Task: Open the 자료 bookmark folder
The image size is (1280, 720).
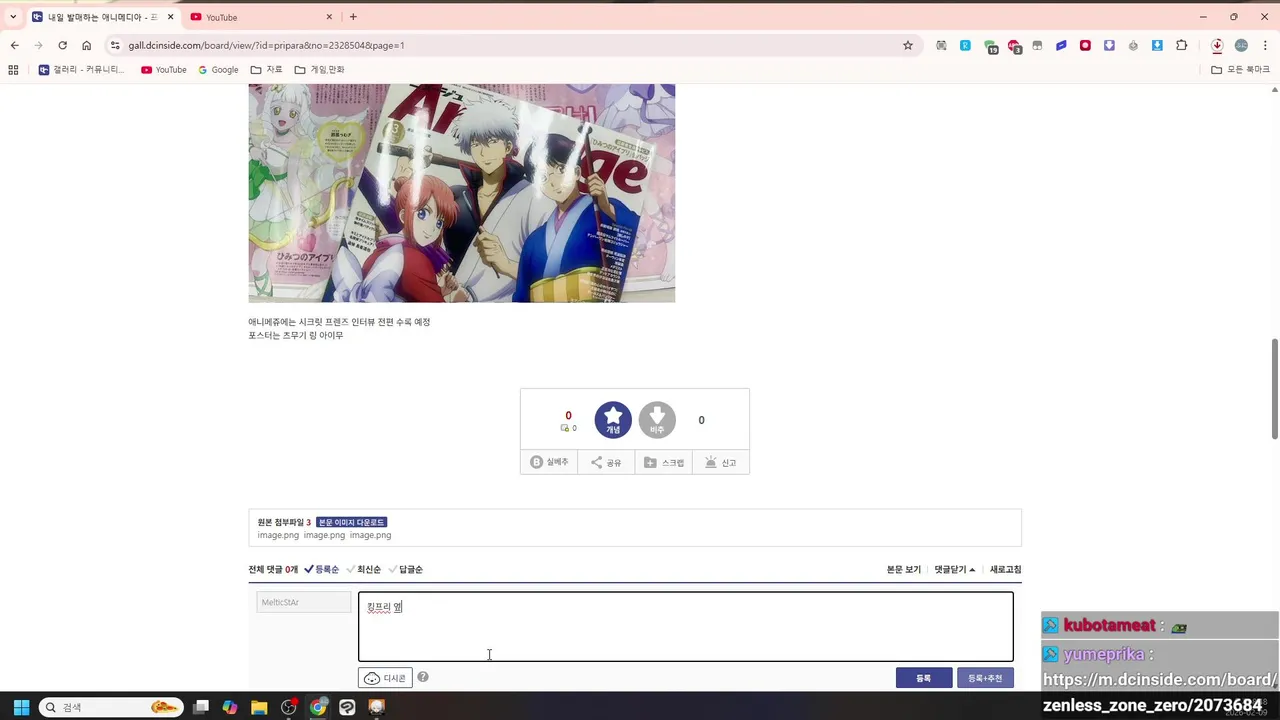Action: (x=266, y=70)
